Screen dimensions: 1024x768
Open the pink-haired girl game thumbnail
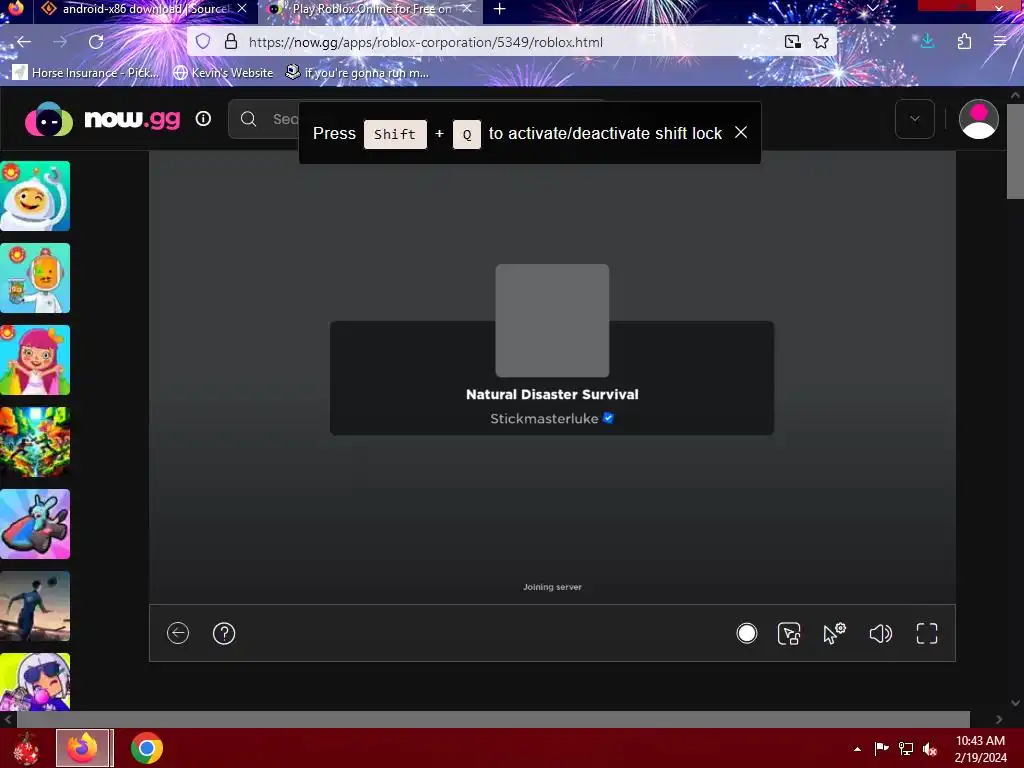coord(35,360)
